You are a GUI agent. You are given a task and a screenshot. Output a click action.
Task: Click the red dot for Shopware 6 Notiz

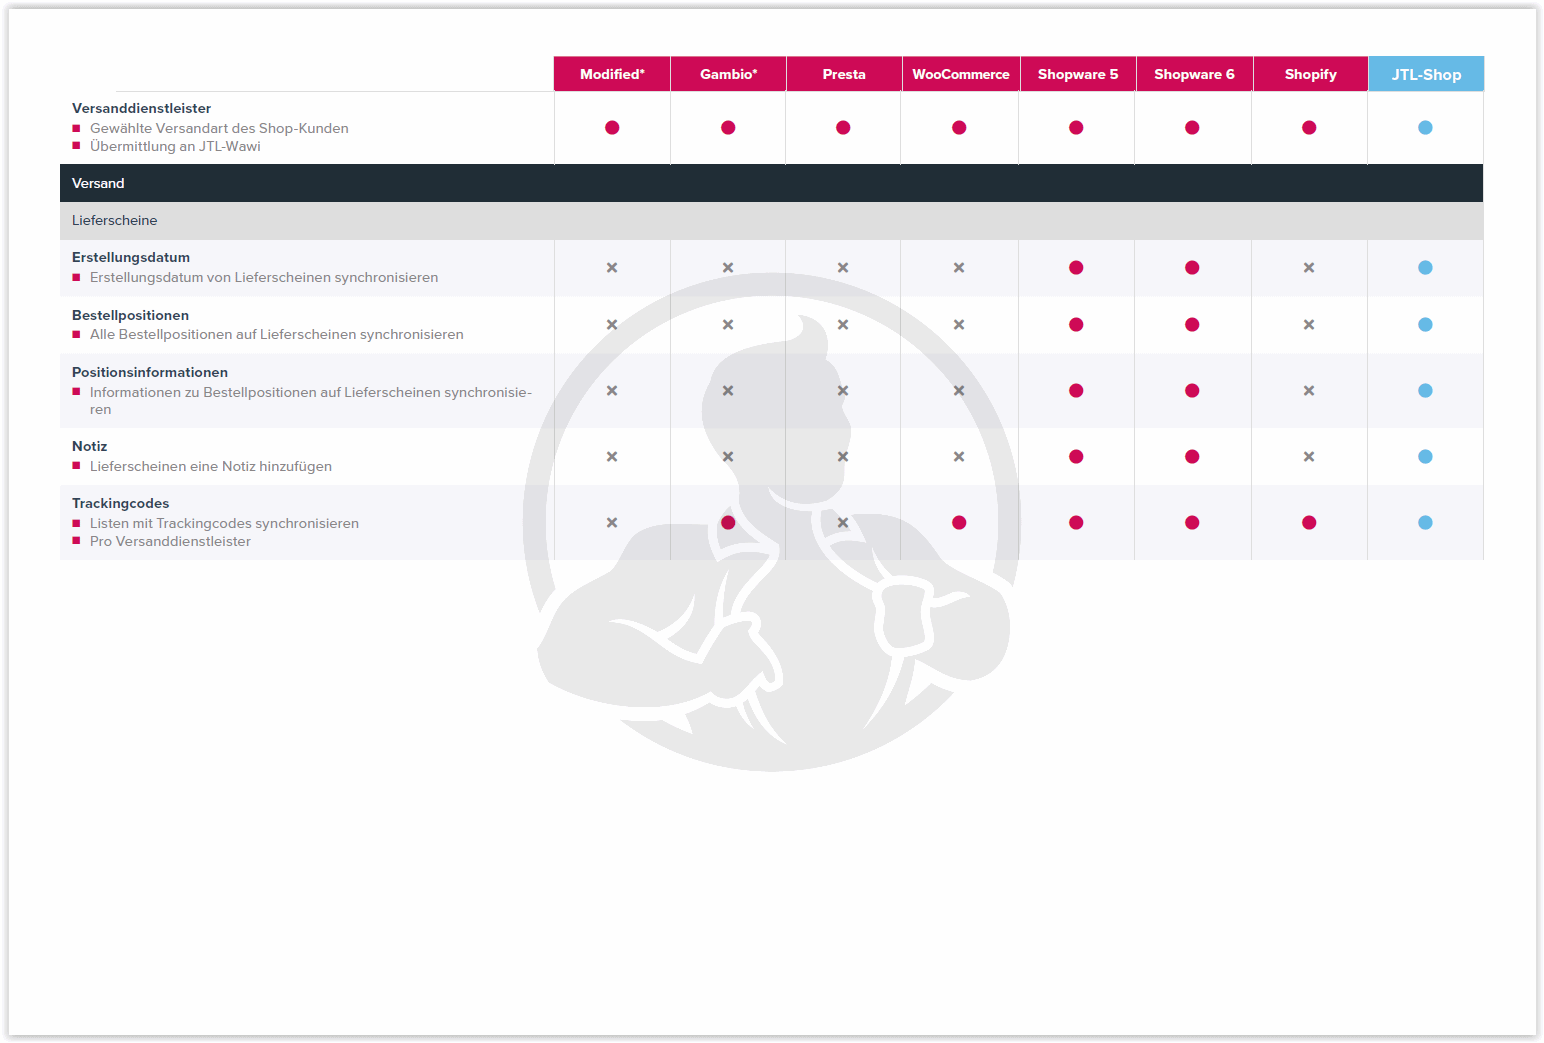(1192, 457)
